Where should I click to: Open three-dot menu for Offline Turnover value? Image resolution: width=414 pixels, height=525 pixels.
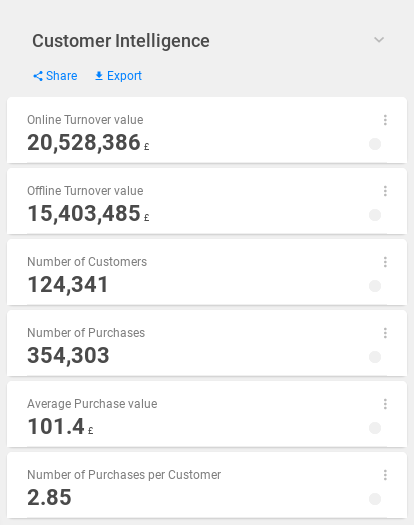coord(385,191)
